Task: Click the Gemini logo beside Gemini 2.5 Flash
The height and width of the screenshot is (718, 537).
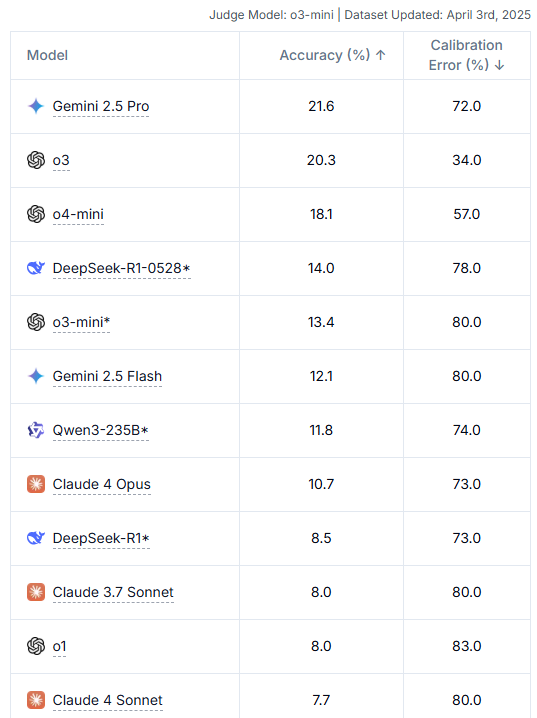Action: pos(36,376)
